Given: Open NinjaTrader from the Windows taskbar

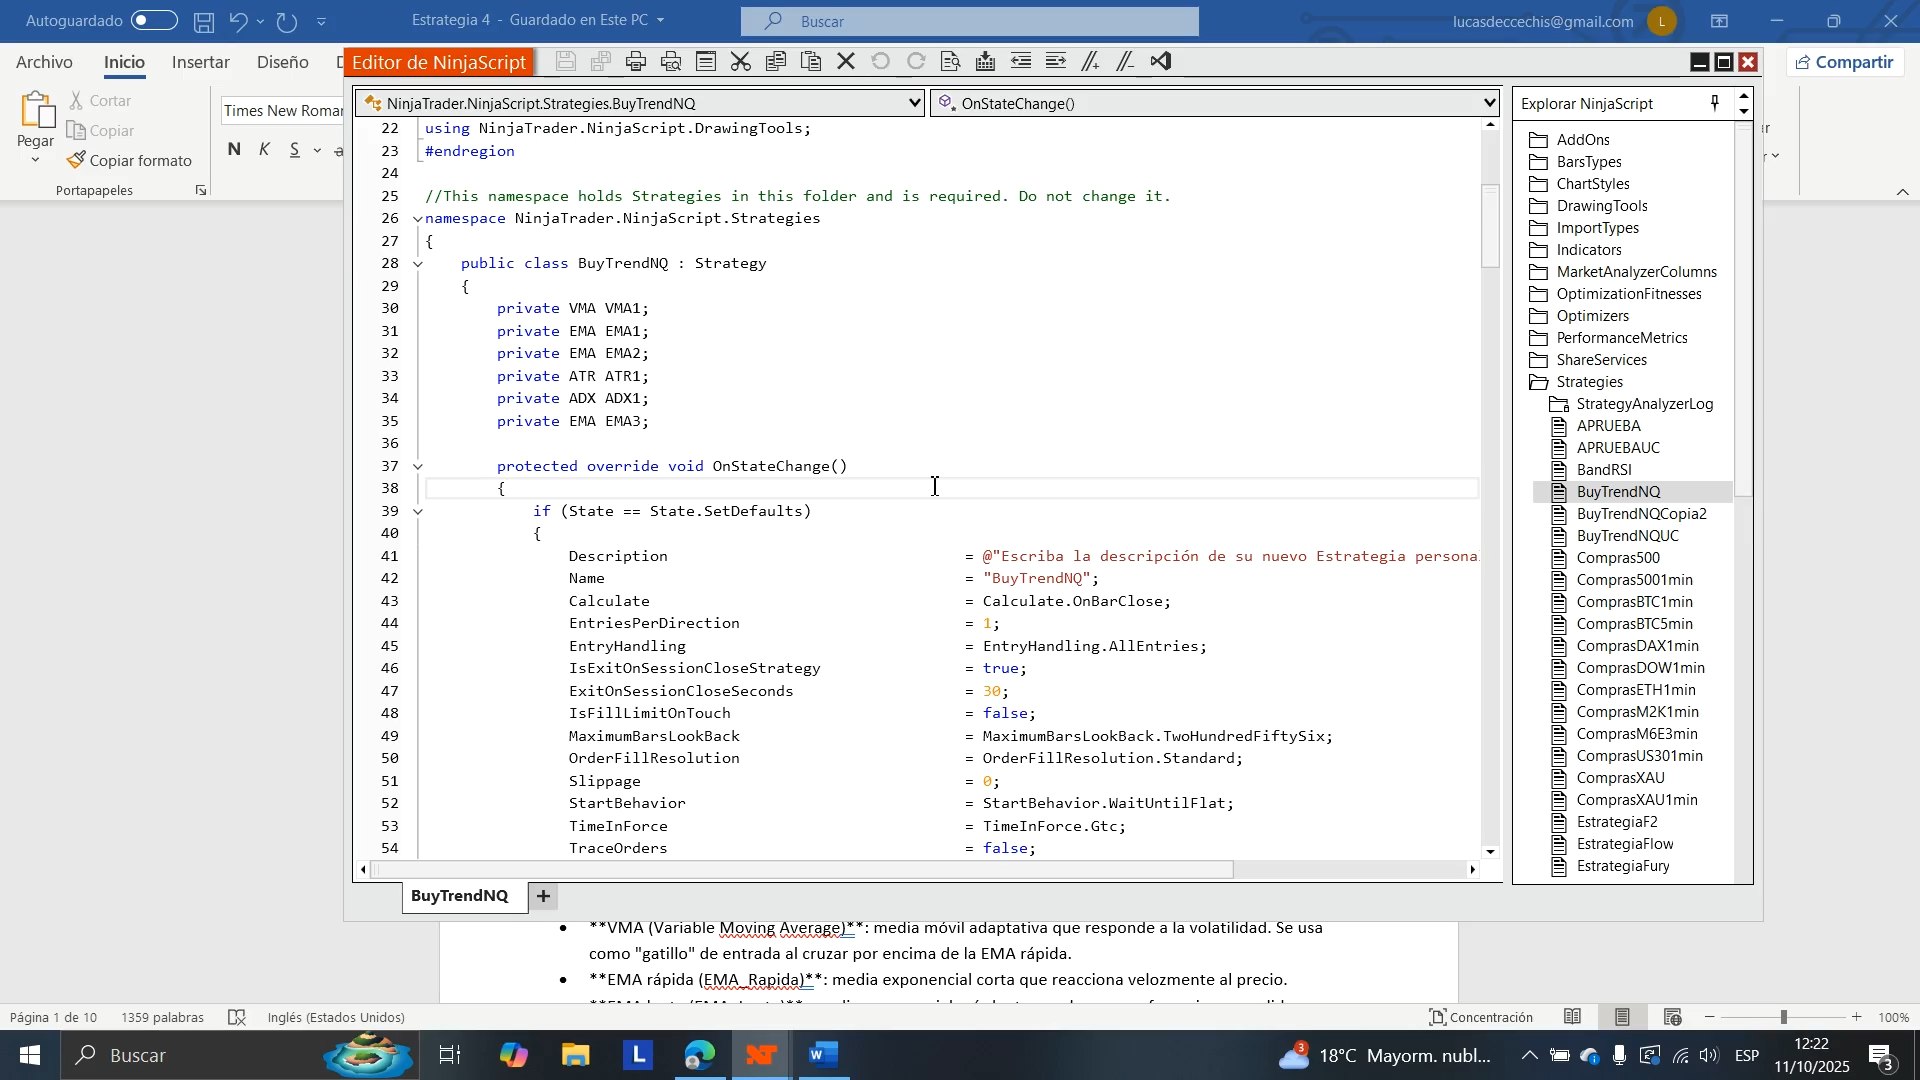Looking at the screenshot, I should pyautogui.click(x=761, y=1055).
